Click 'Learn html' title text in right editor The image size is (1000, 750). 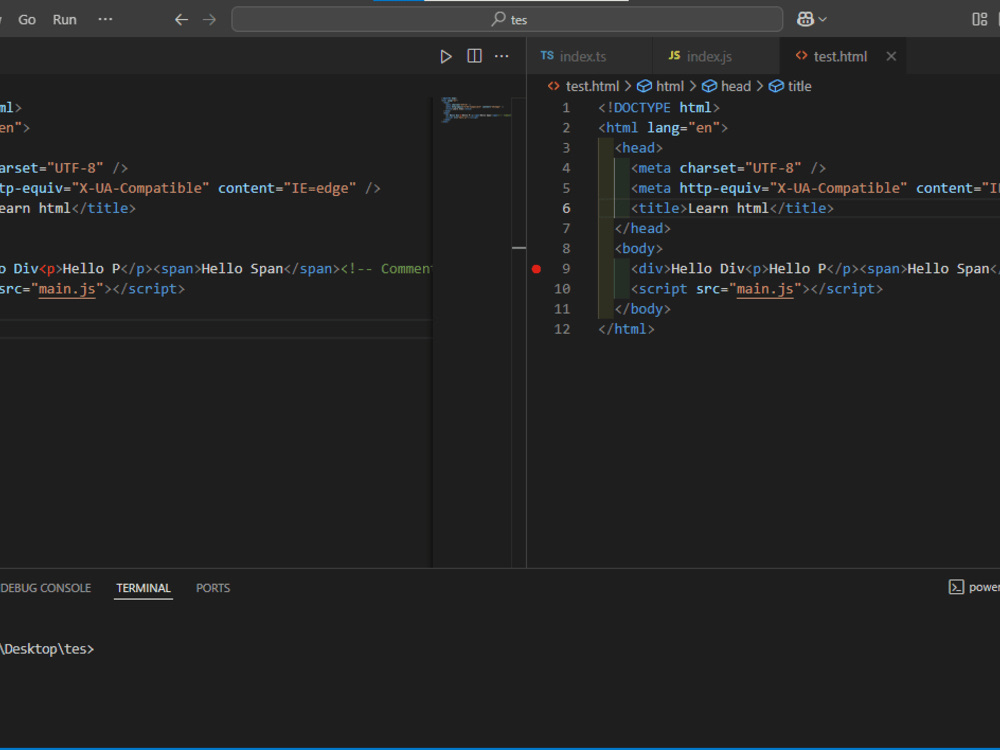[x=728, y=209]
